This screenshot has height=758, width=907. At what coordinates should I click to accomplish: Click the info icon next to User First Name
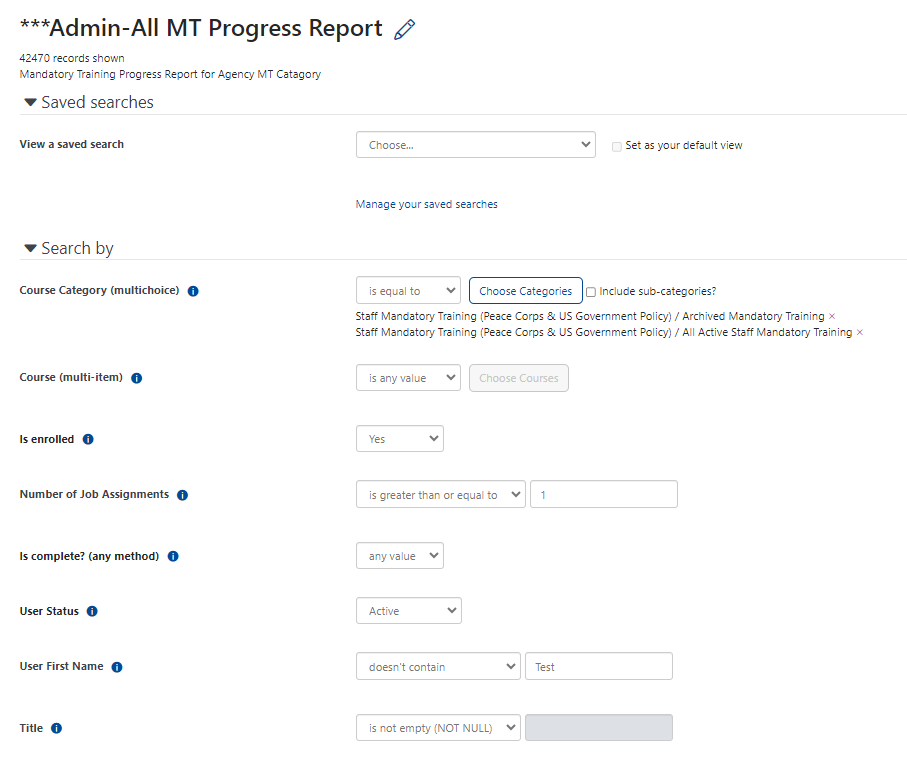117,667
